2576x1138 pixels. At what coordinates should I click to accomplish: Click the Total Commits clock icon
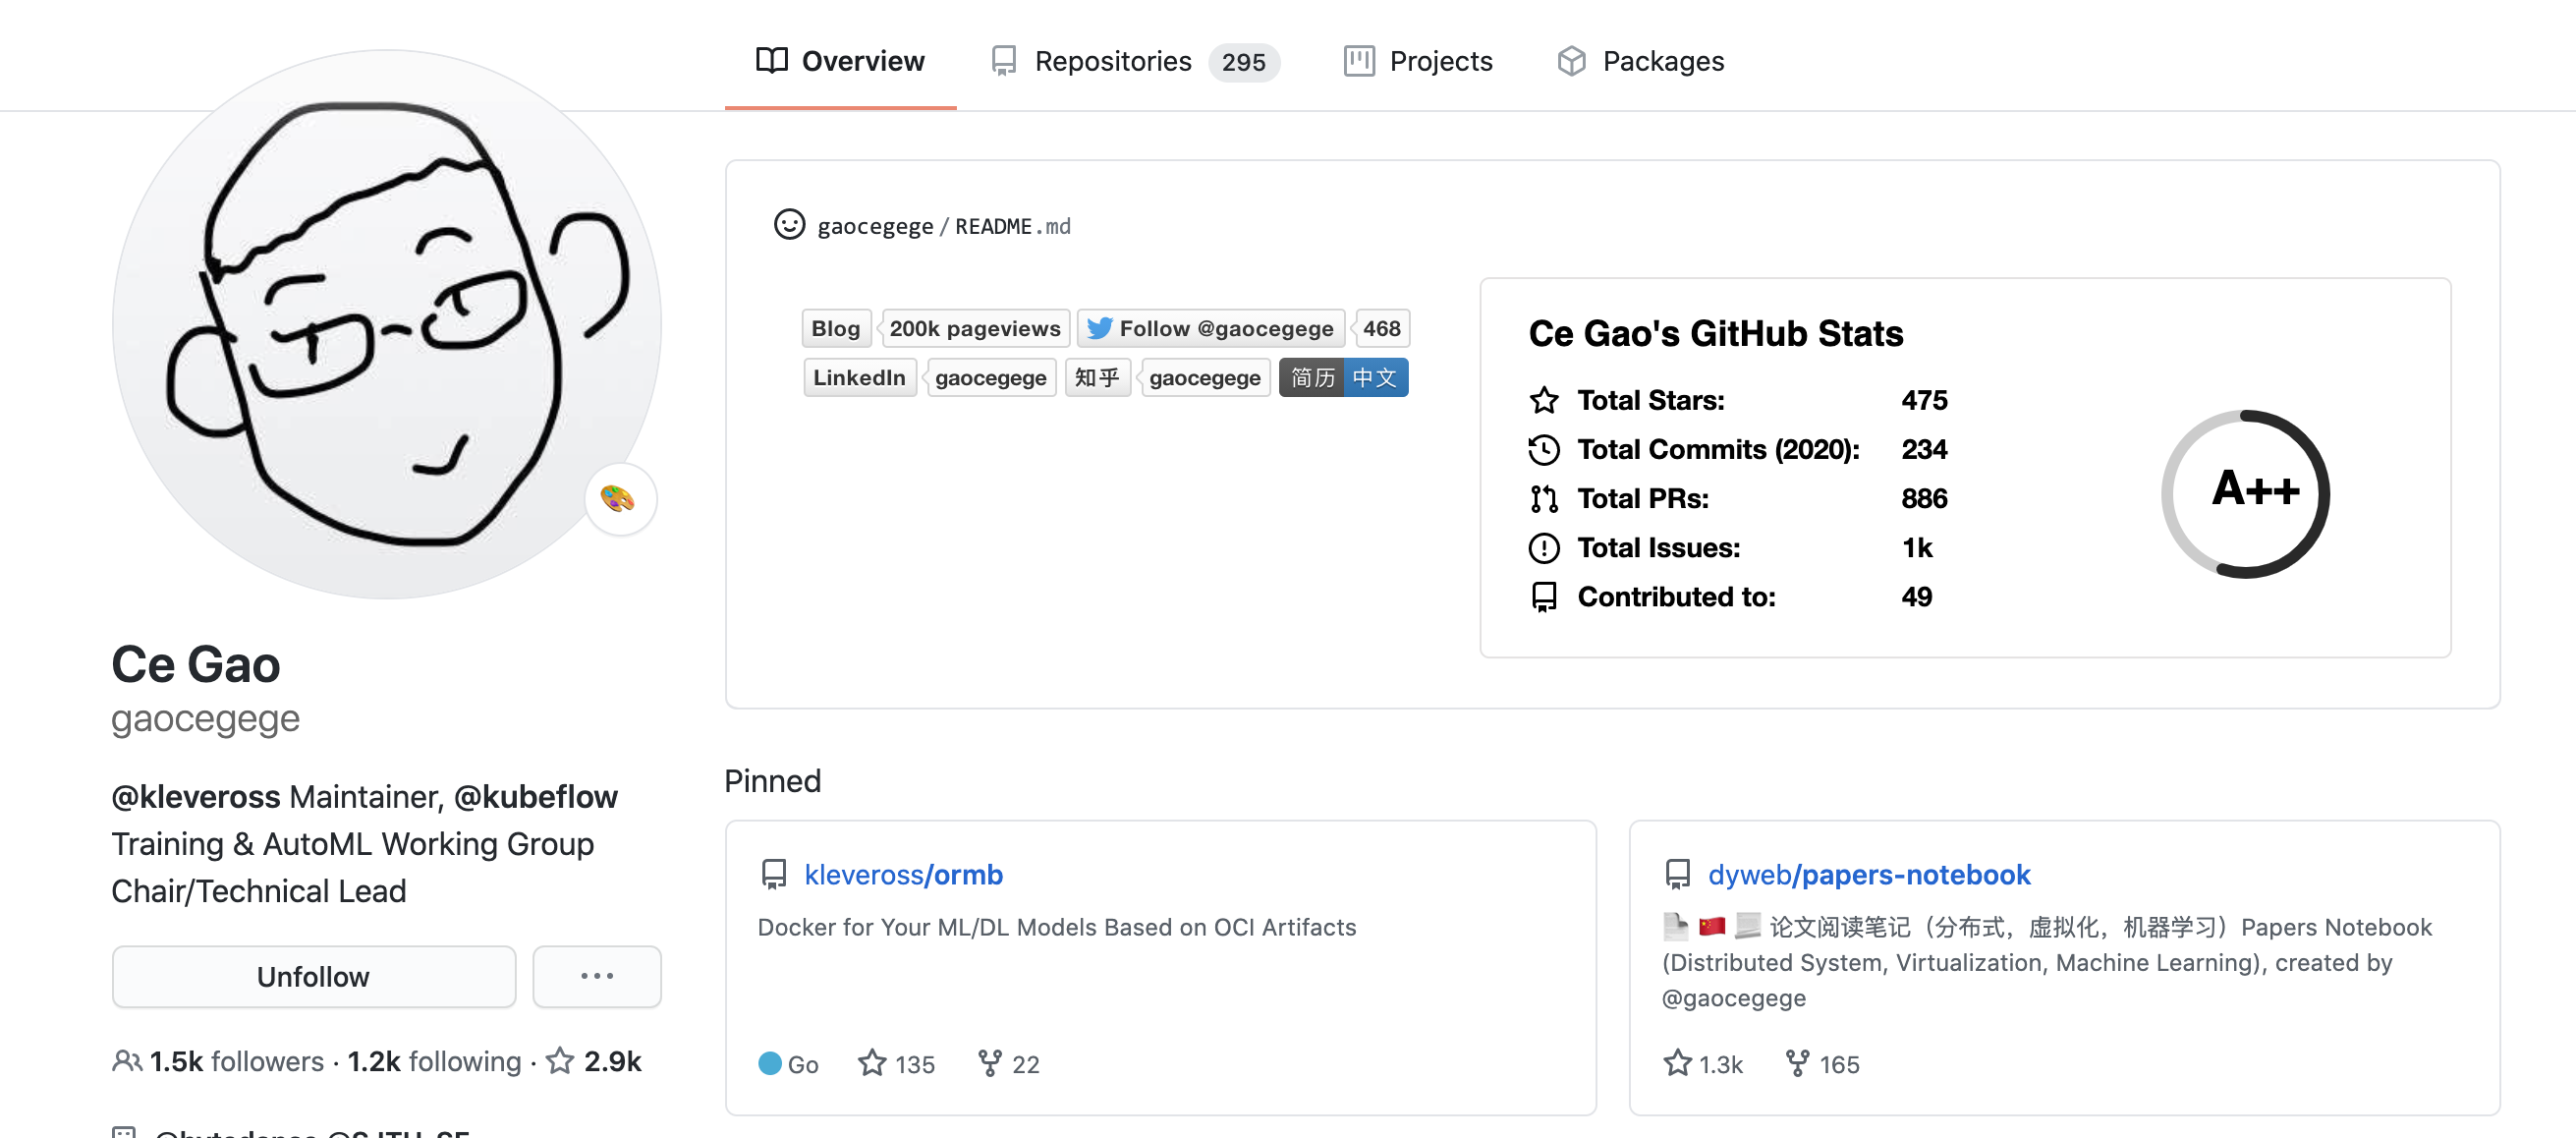1544,449
